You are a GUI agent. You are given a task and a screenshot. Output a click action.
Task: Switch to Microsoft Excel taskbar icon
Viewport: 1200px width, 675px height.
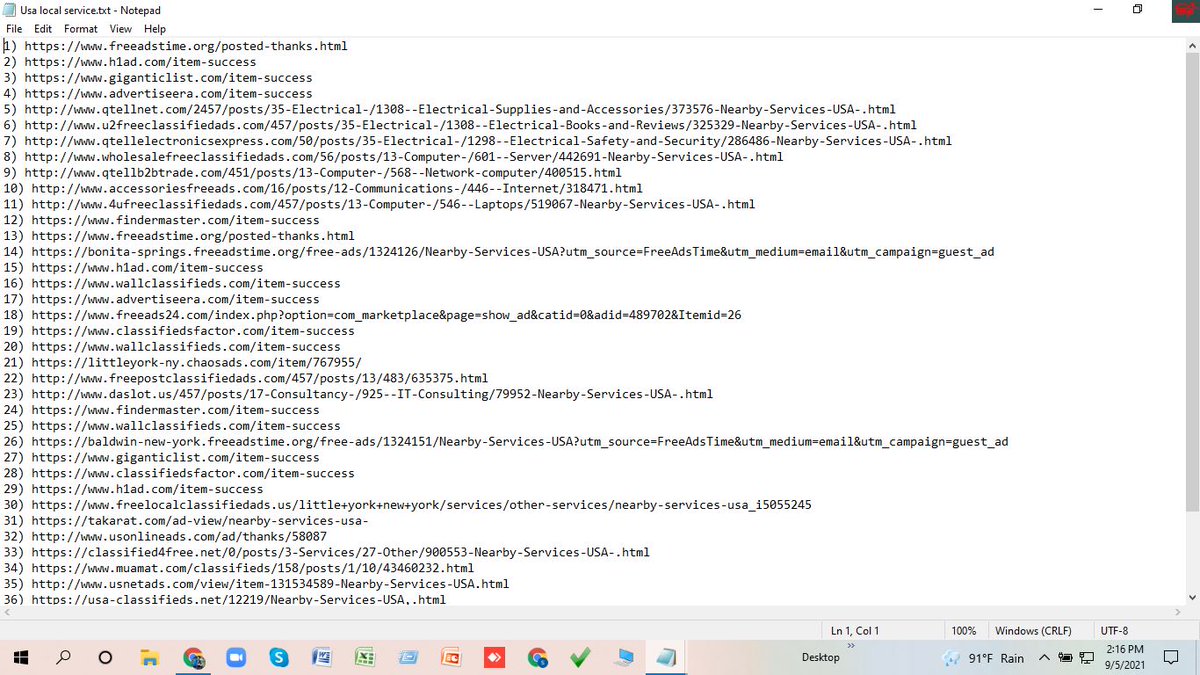coord(366,658)
